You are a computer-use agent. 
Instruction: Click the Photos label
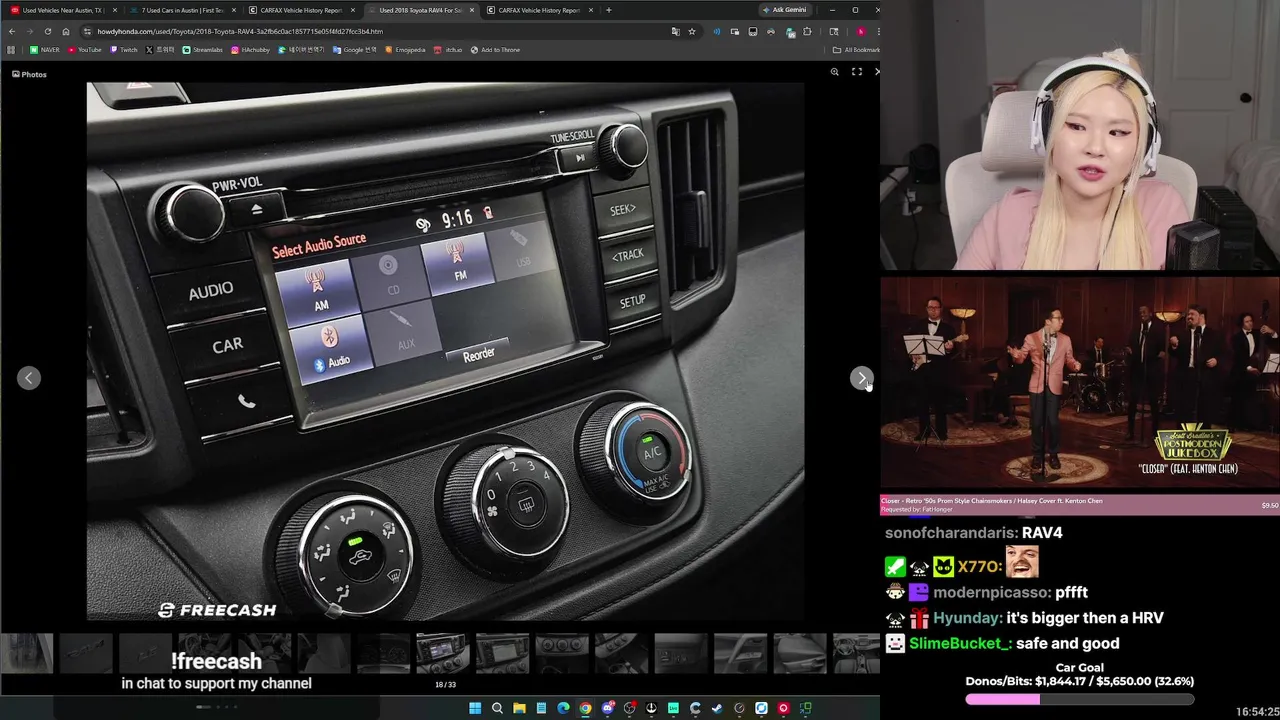click(x=29, y=74)
